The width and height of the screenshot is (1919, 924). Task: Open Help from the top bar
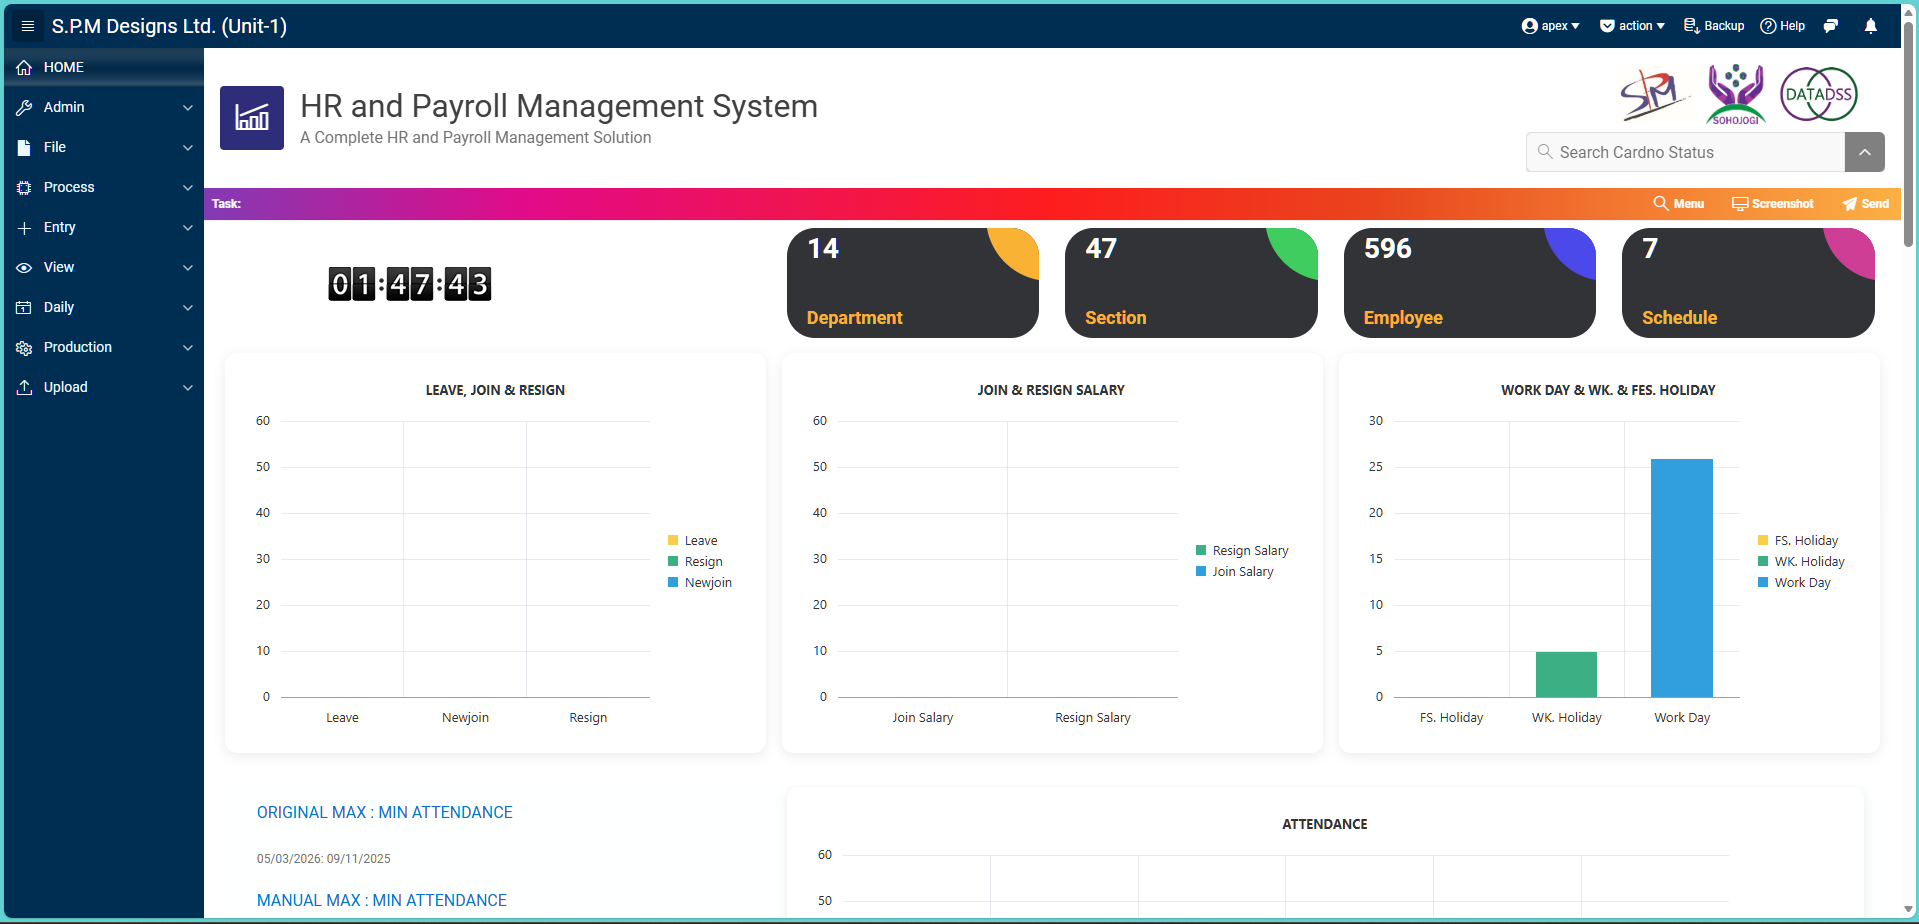coord(1783,26)
